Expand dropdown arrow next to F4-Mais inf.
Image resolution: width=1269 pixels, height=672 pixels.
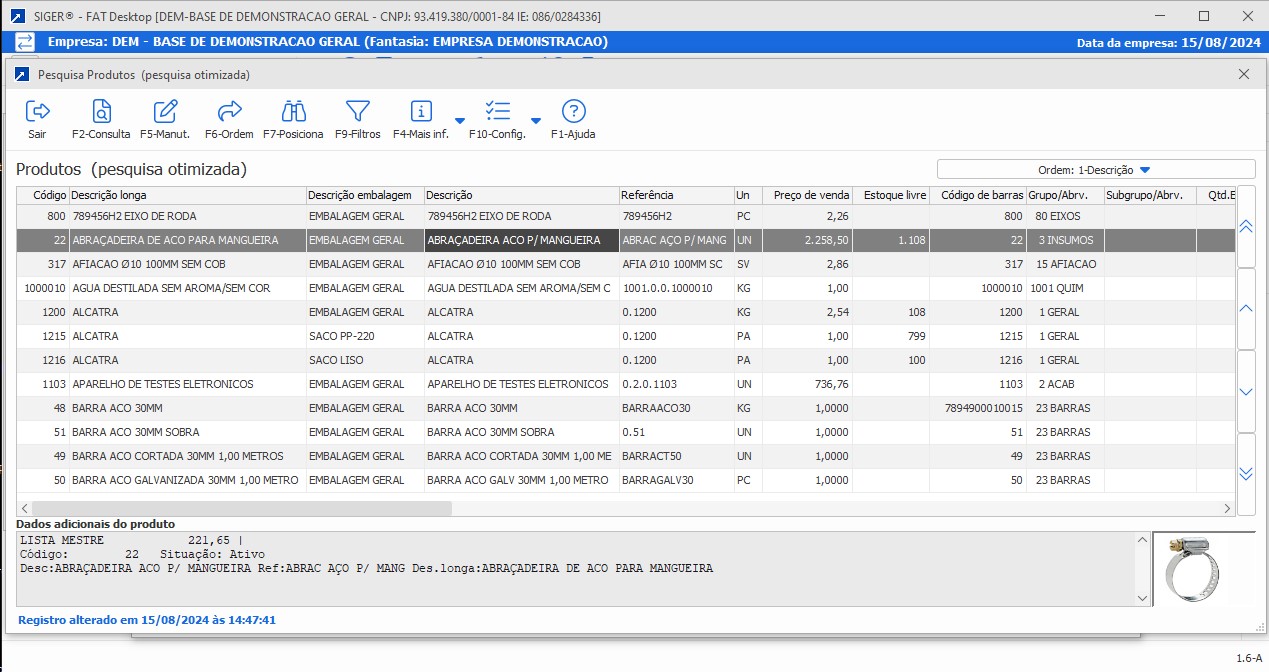coord(459,121)
